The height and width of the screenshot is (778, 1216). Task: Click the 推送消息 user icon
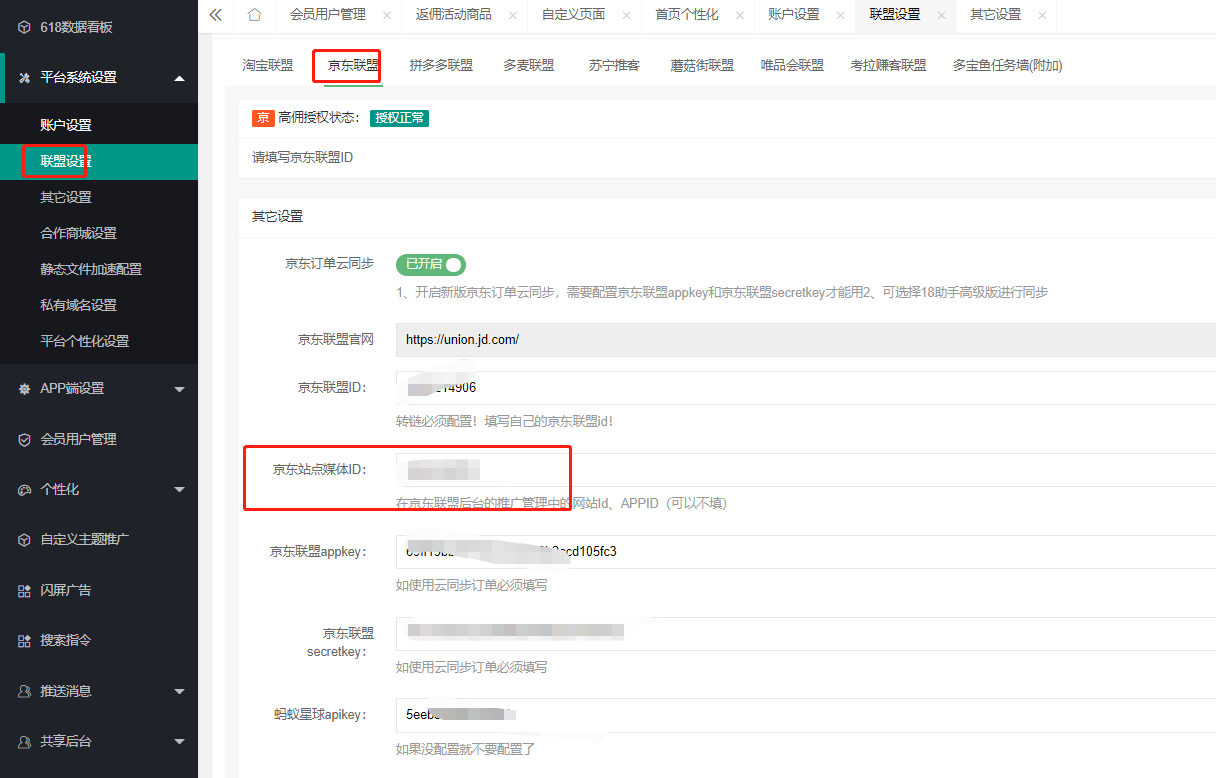point(25,691)
